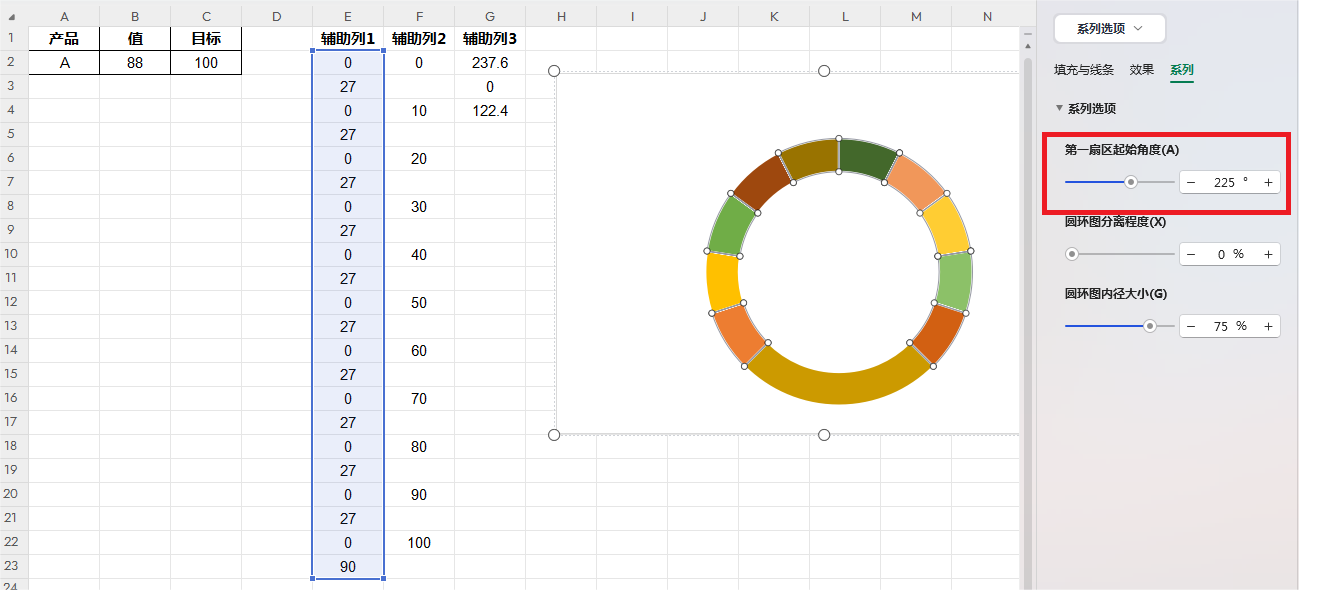Select the 辅助列2 cell showing 10
Screen dimensions: 1319x590
point(419,111)
